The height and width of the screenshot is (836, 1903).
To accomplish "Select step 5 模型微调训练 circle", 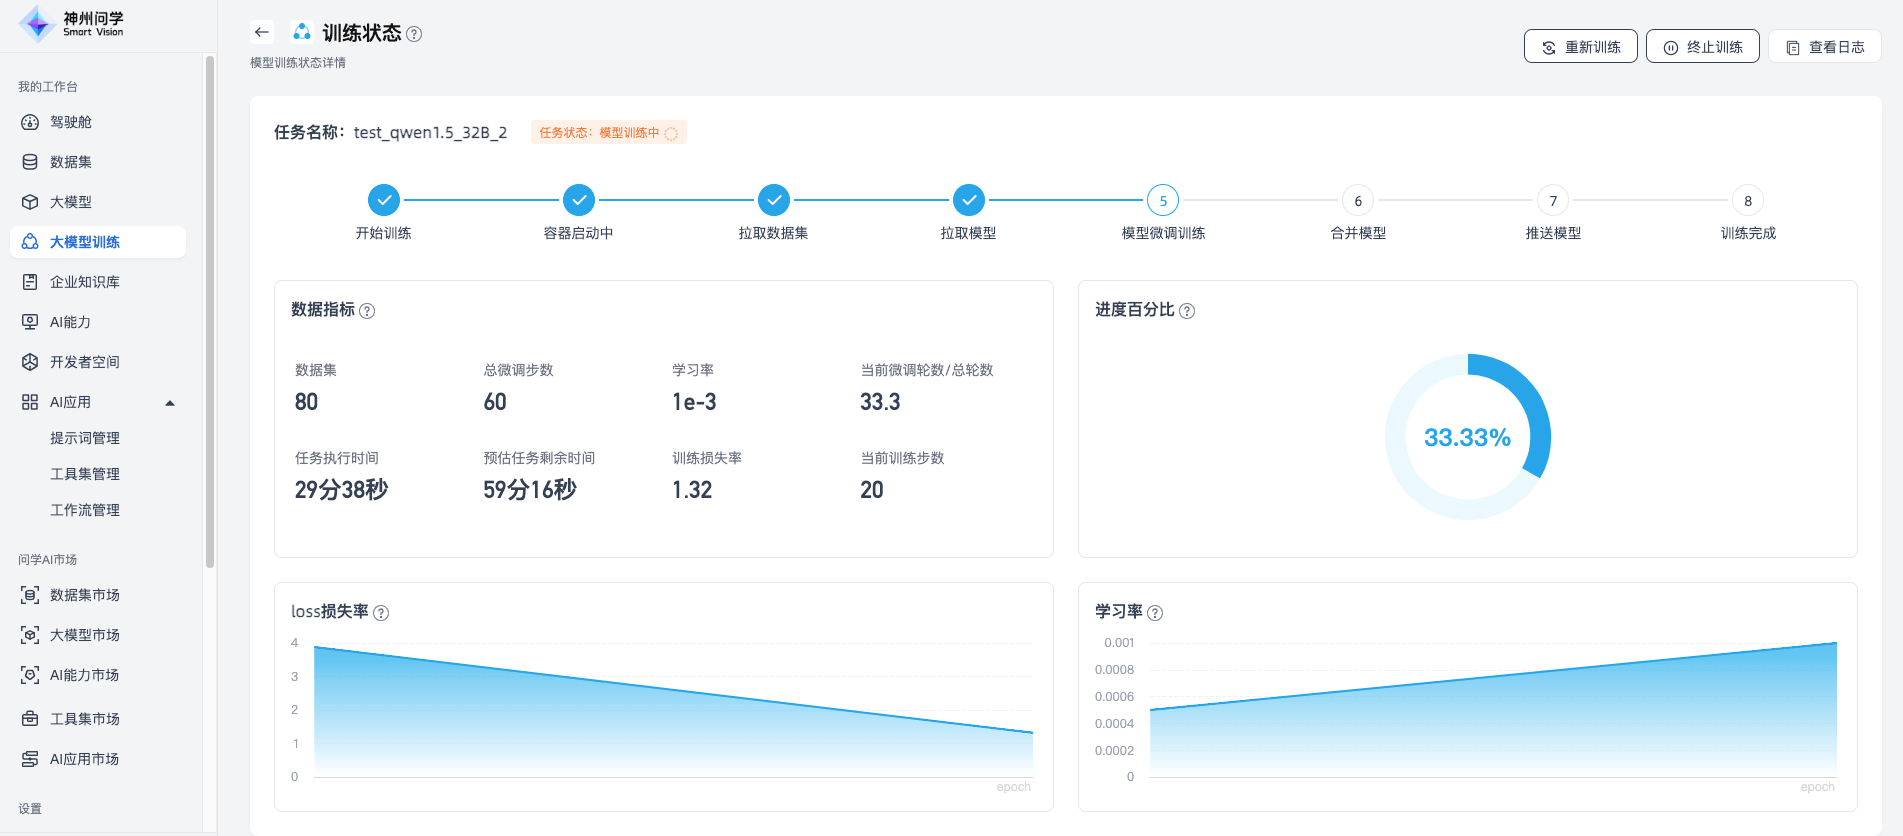I will (x=1163, y=201).
